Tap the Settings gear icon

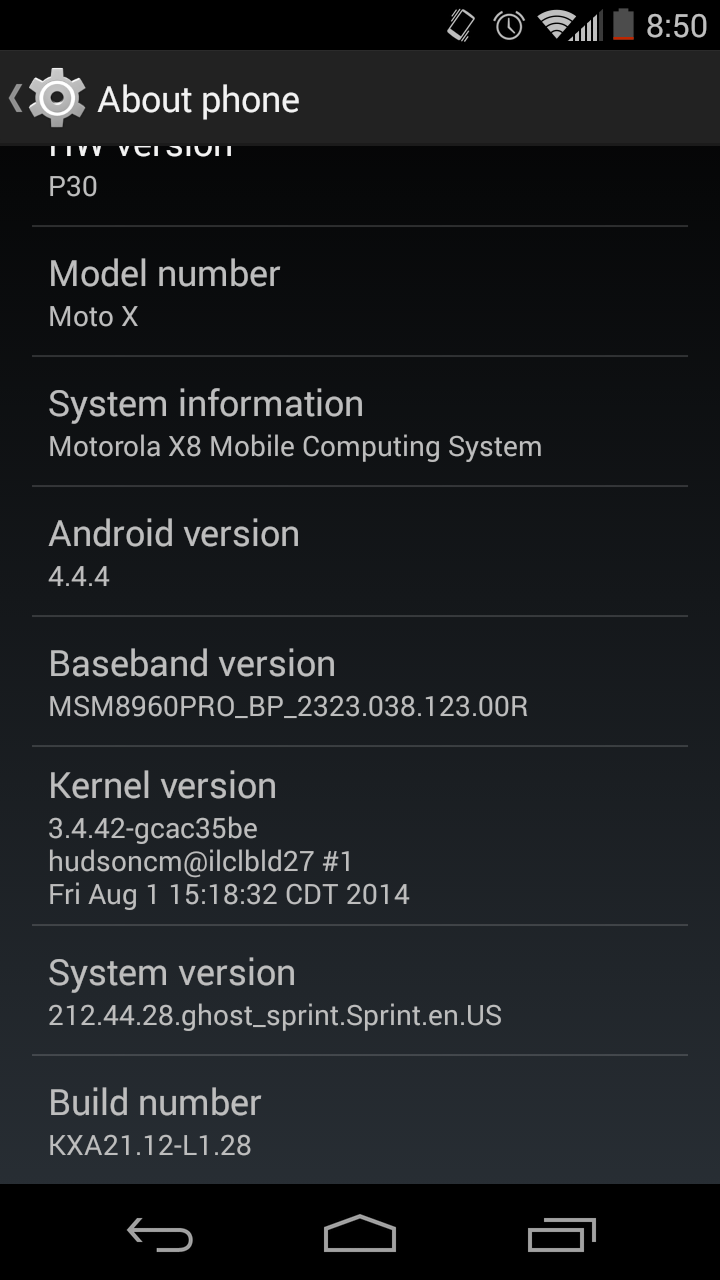coord(57,98)
